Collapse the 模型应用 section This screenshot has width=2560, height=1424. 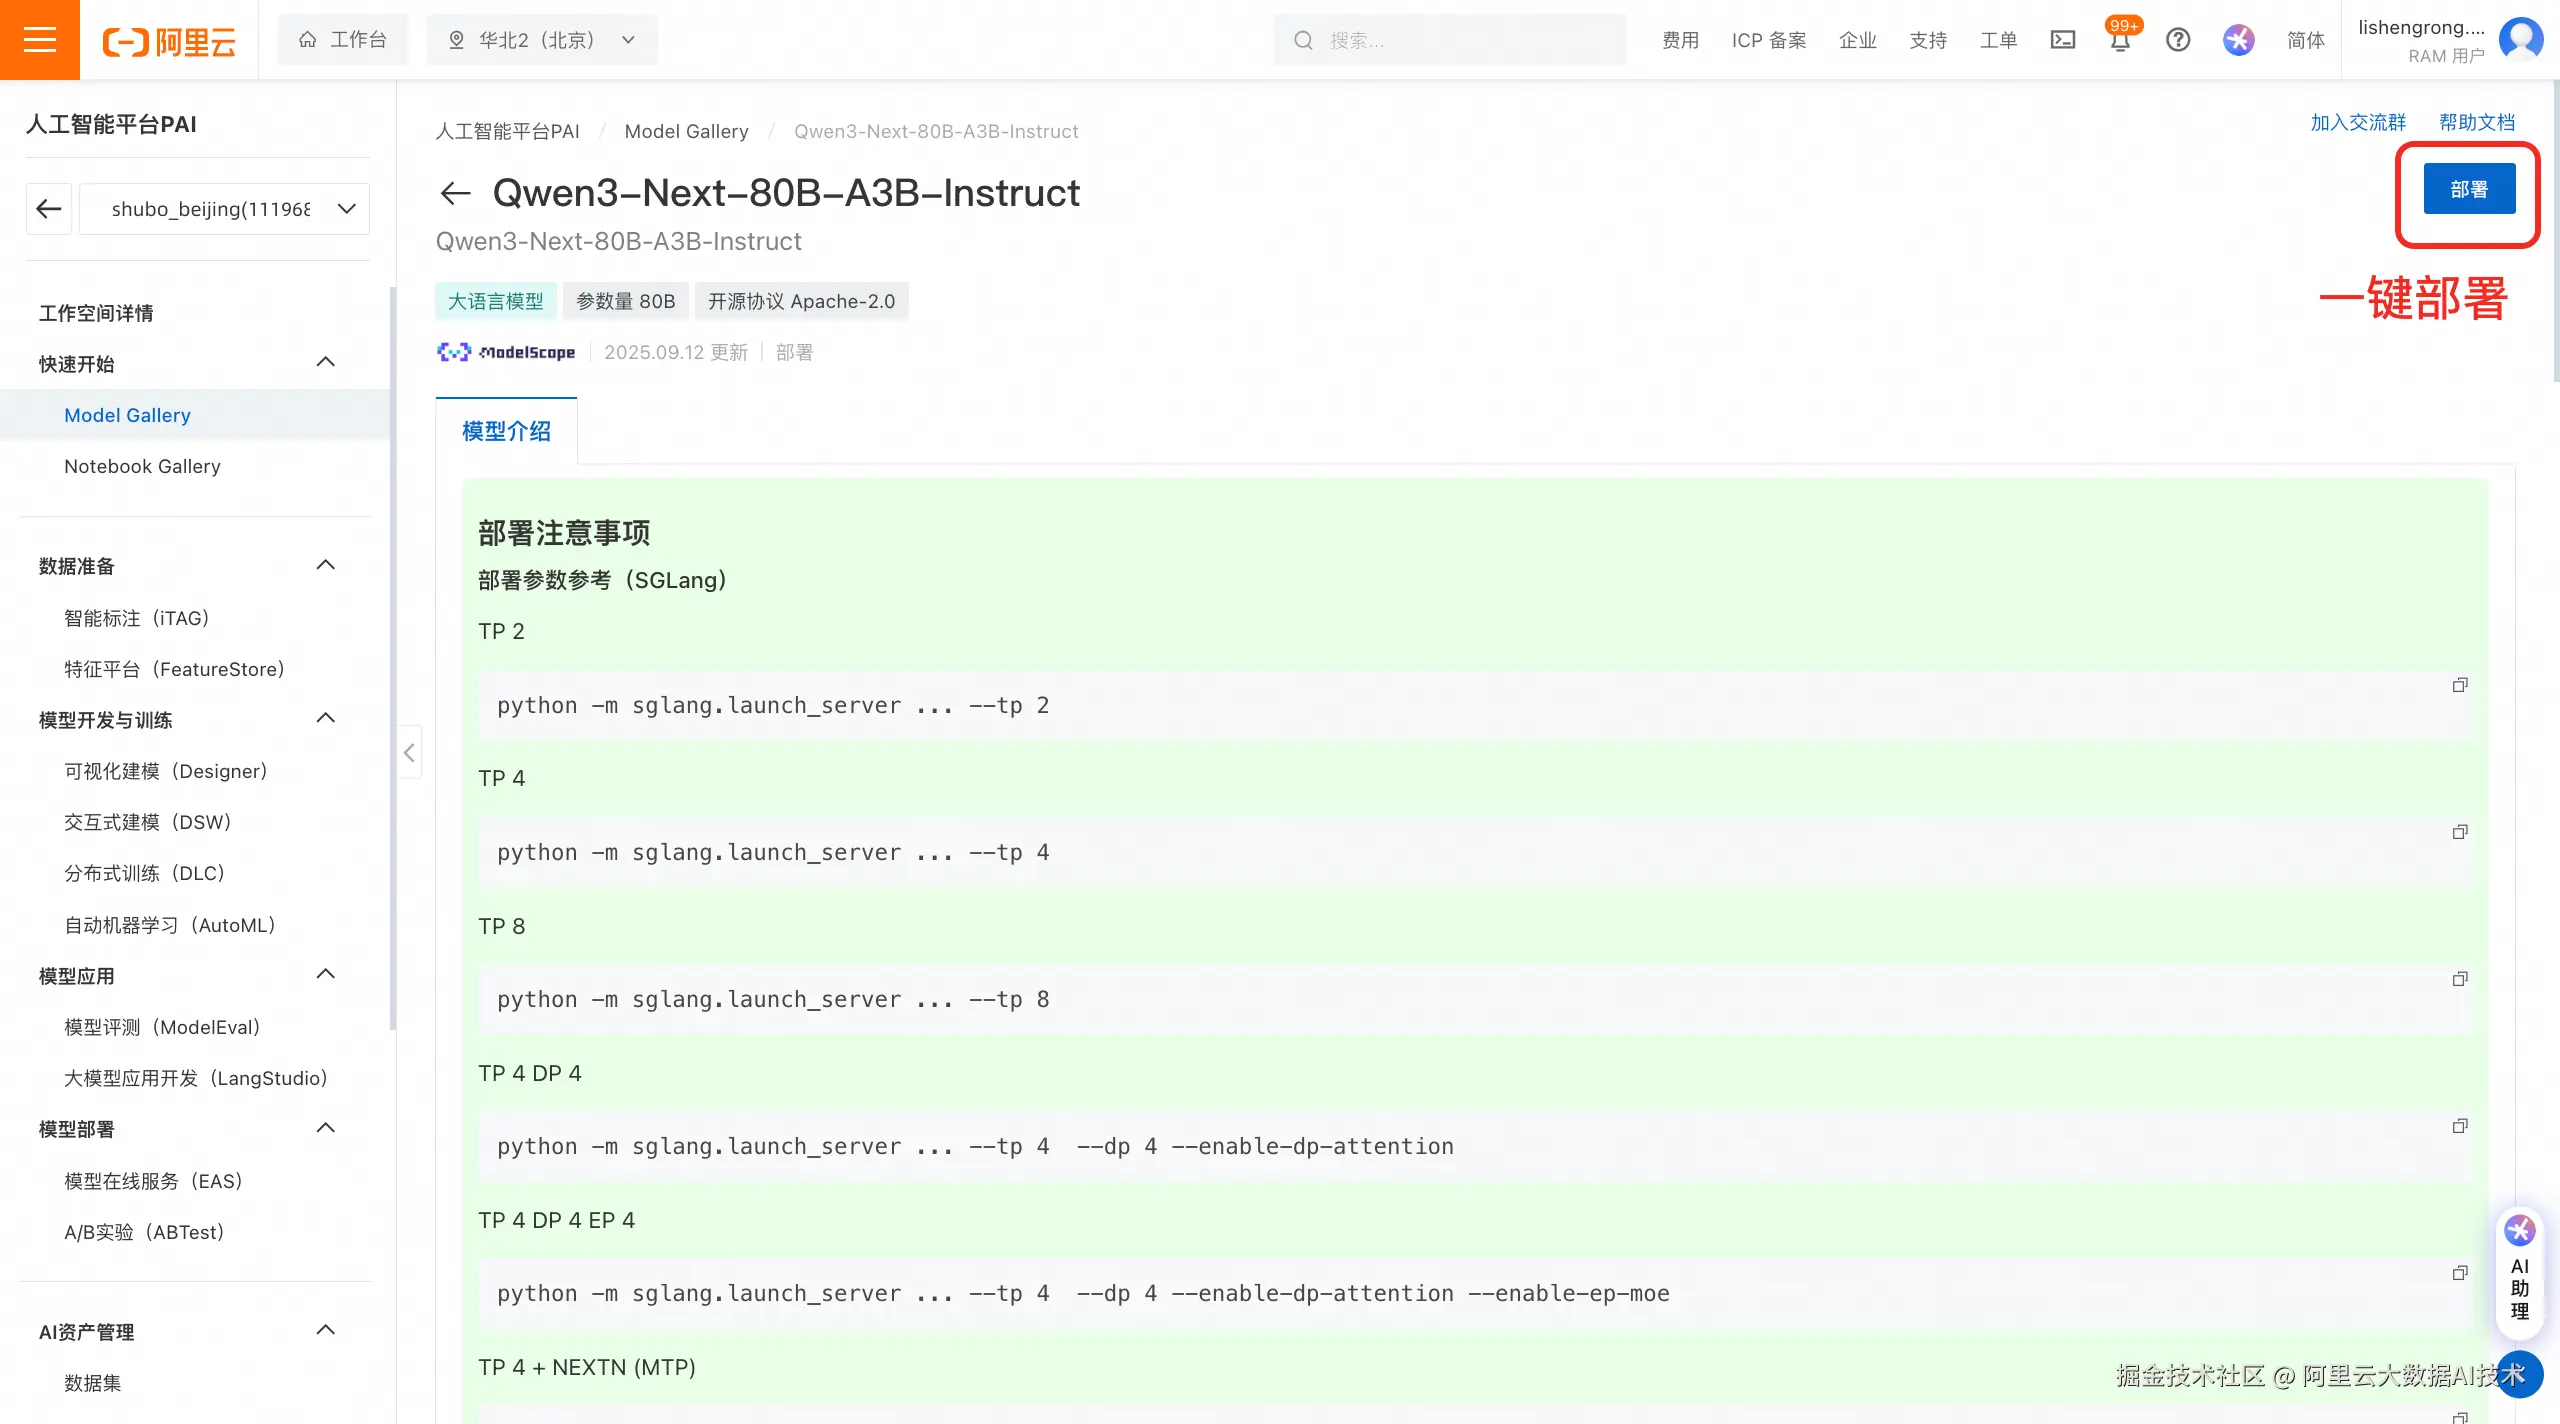[326, 974]
